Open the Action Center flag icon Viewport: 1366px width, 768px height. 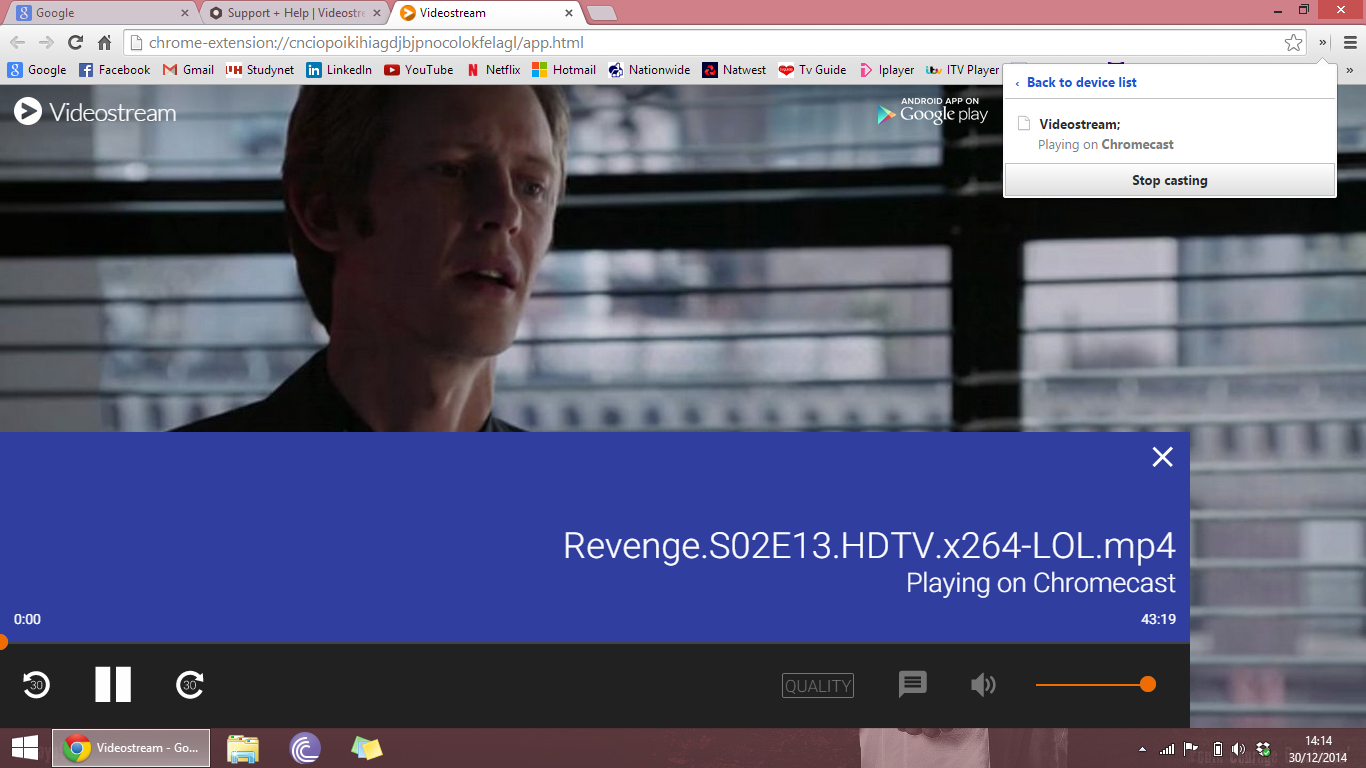click(x=1191, y=749)
